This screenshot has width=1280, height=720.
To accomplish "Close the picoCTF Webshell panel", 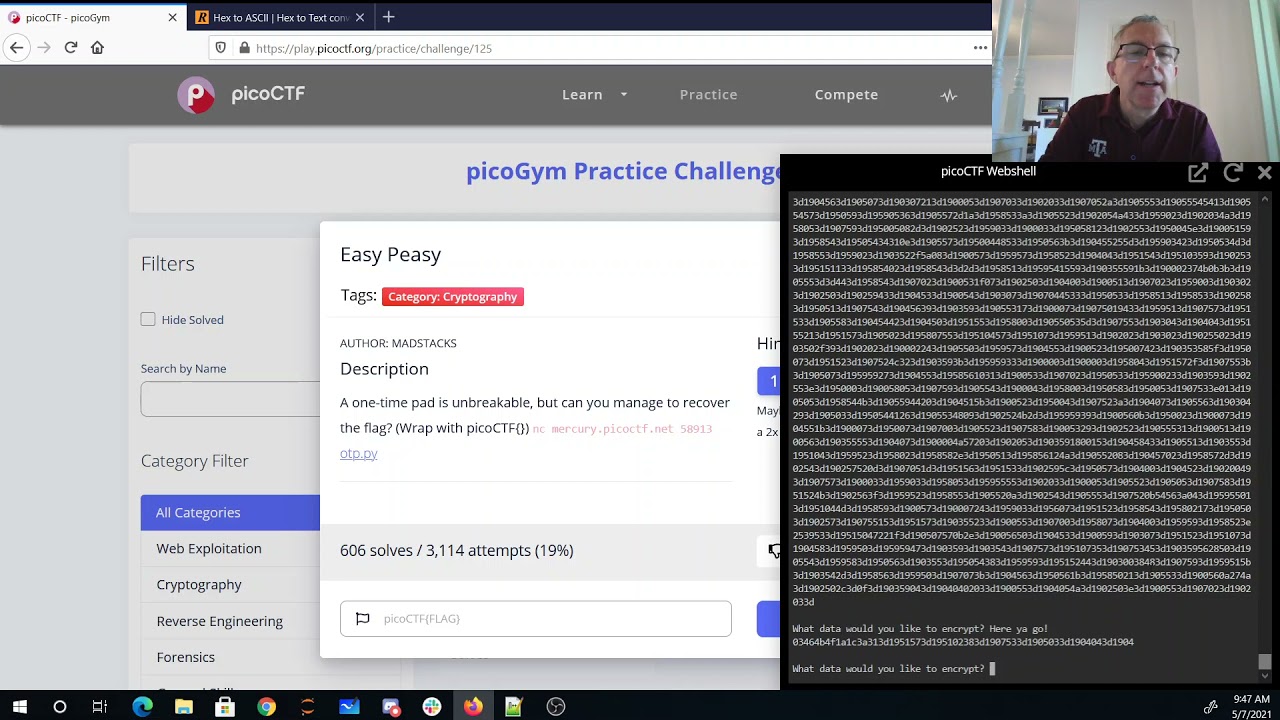I will [1264, 172].
